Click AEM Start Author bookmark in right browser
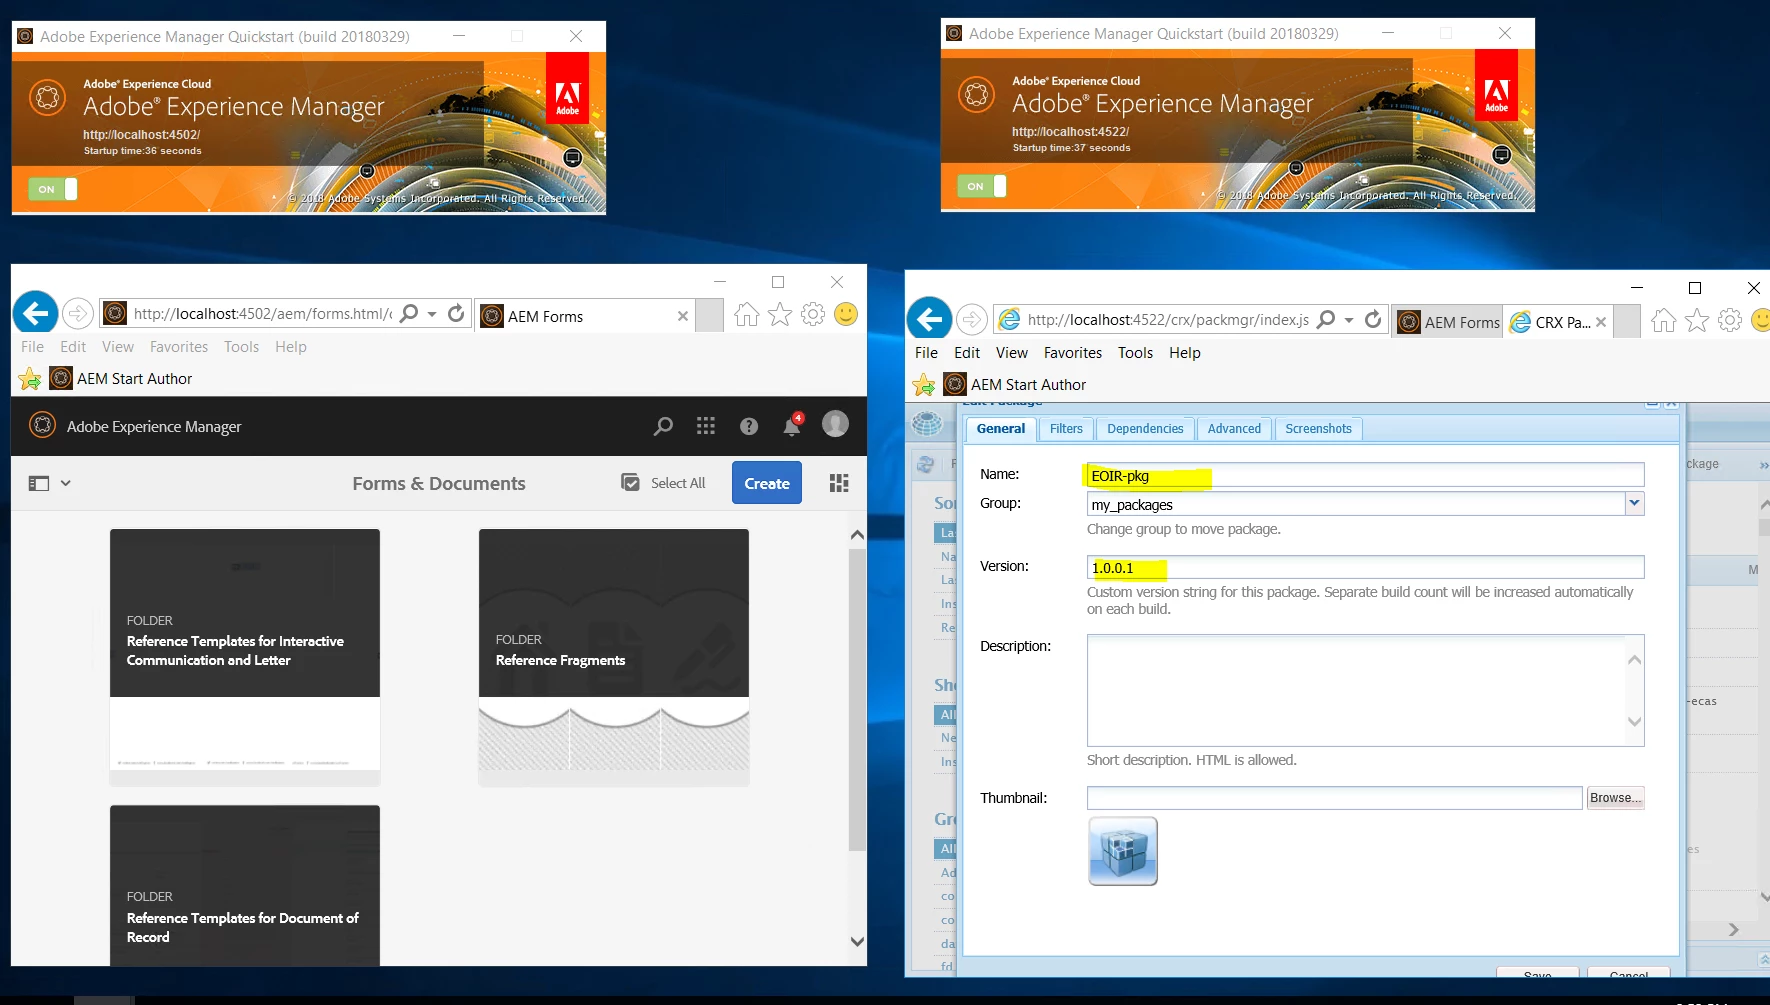The image size is (1770, 1005). 1015,385
